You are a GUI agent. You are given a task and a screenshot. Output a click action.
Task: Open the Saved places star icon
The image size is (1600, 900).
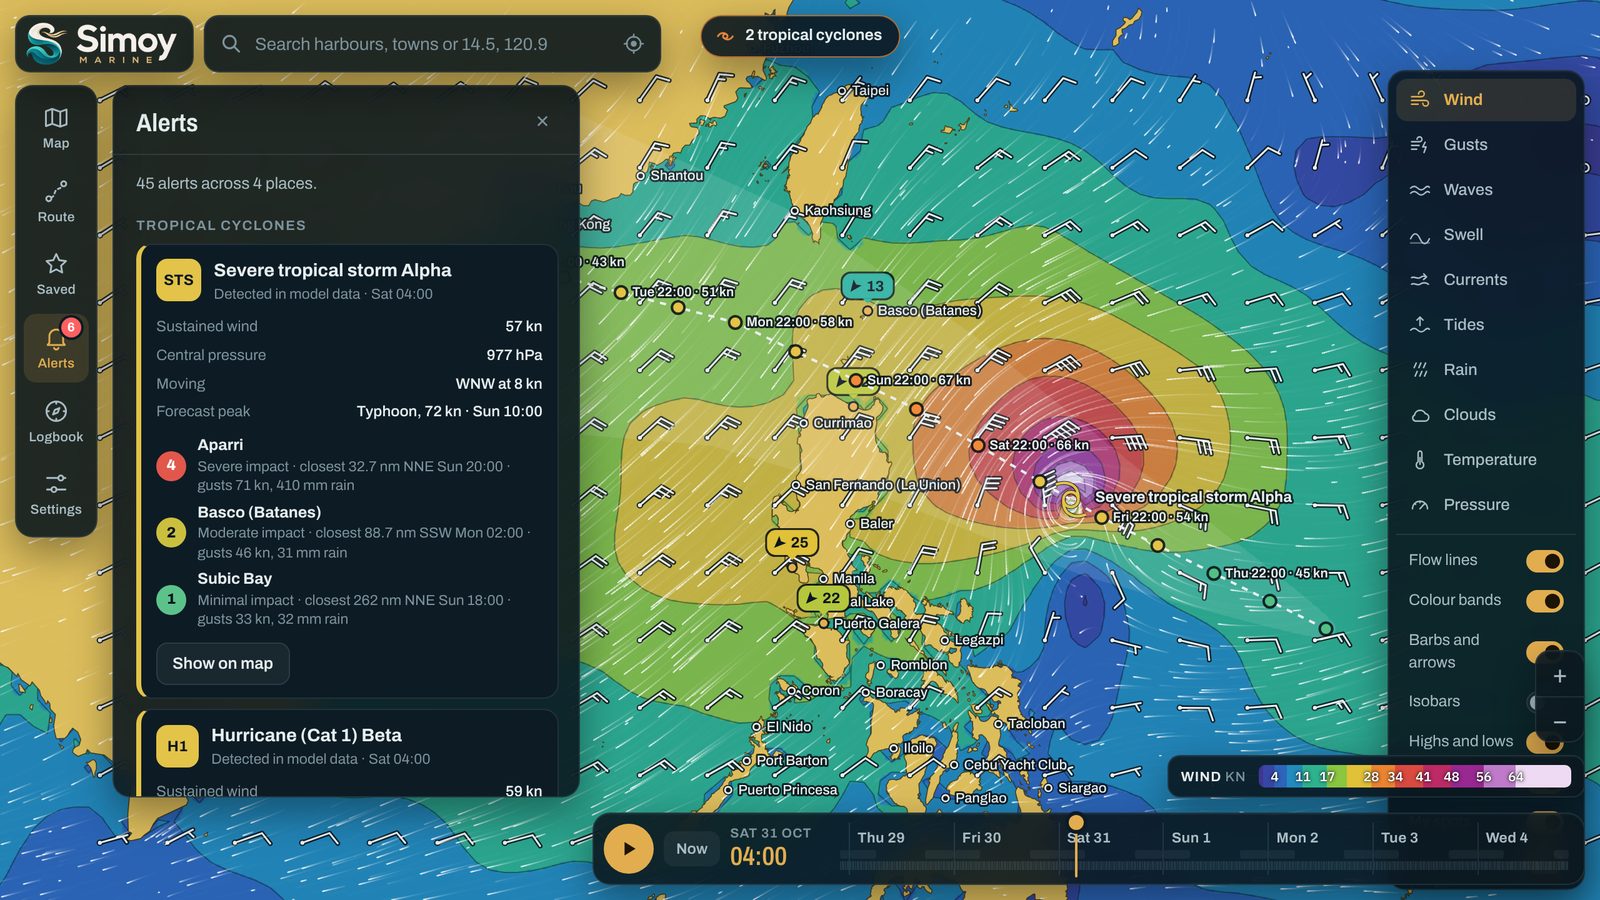click(56, 274)
